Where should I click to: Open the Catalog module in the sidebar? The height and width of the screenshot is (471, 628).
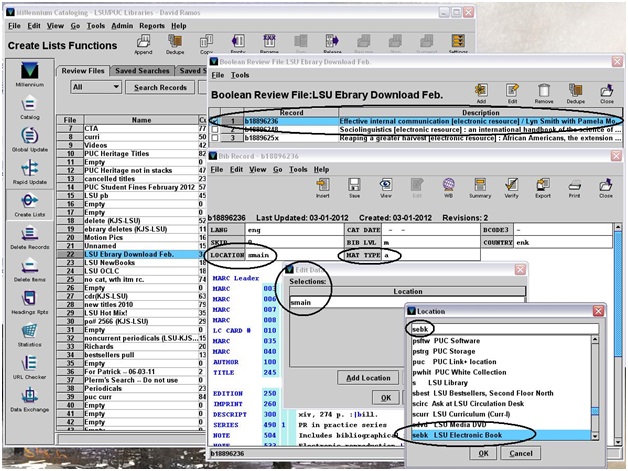28,107
